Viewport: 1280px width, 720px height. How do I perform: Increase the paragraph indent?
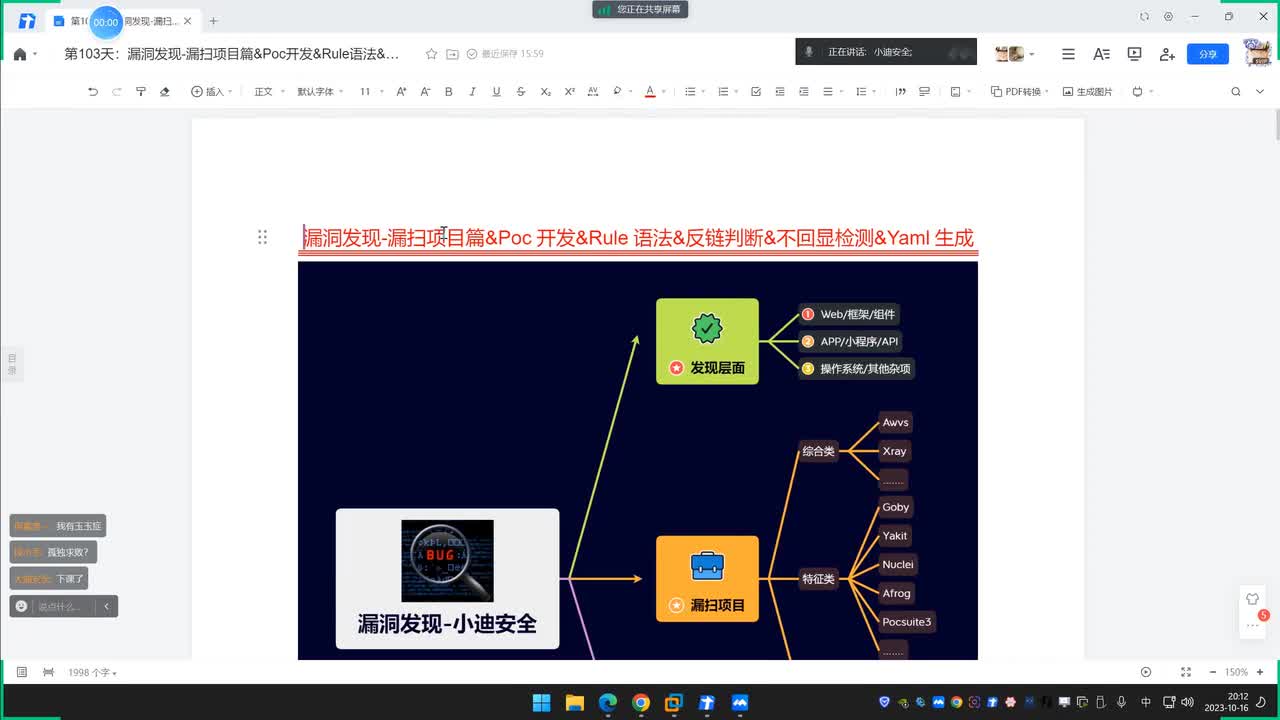pos(804,91)
